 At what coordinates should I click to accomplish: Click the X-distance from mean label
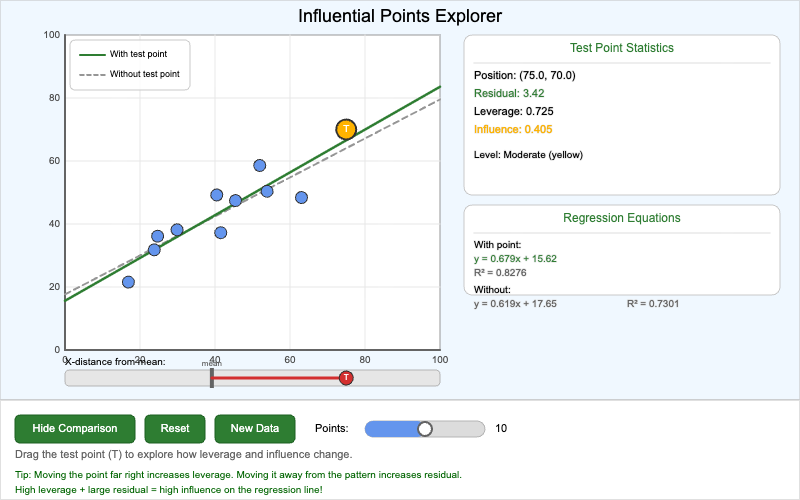tap(115, 362)
